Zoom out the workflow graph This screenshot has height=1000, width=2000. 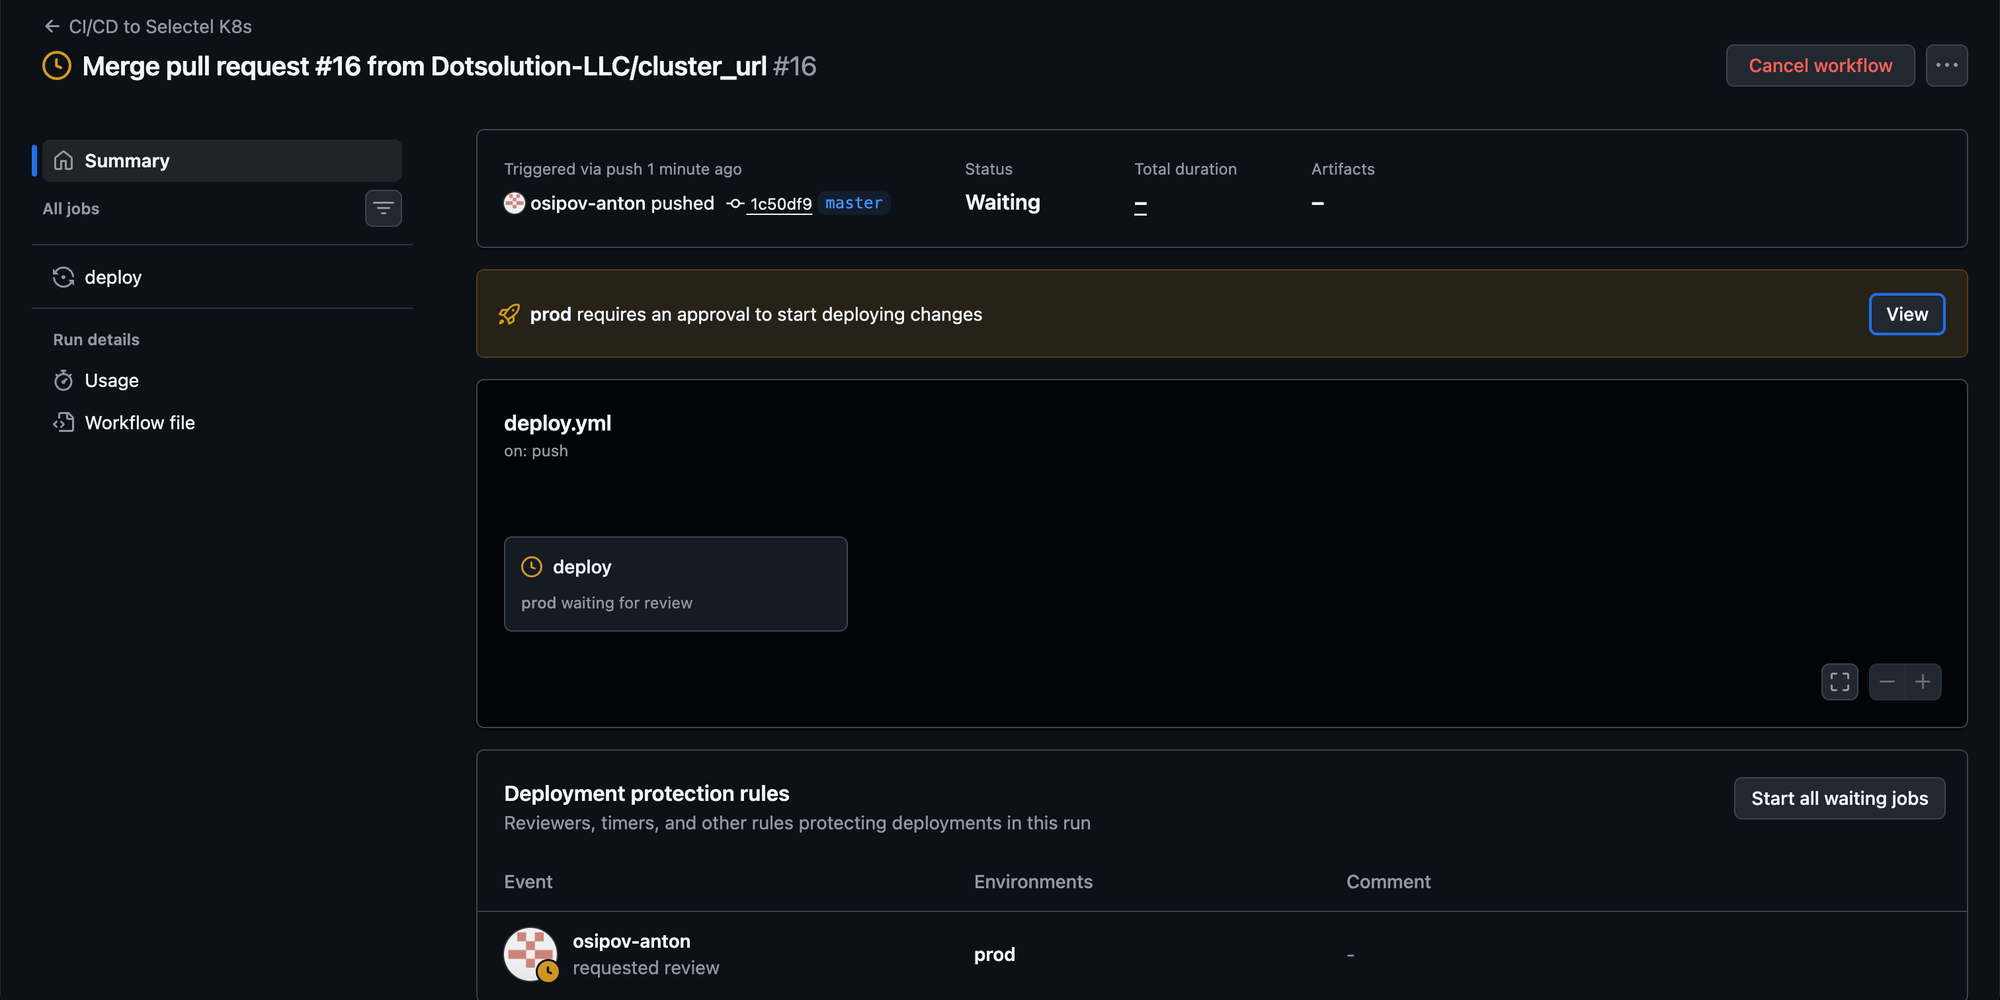(x=1887, y=682)
